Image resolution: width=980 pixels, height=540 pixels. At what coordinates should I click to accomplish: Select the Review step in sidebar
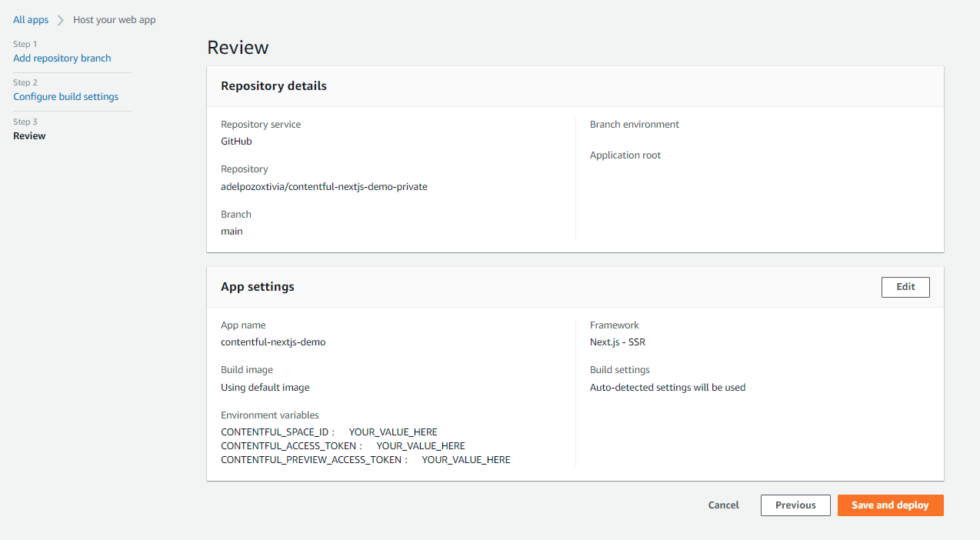[29, 136]
